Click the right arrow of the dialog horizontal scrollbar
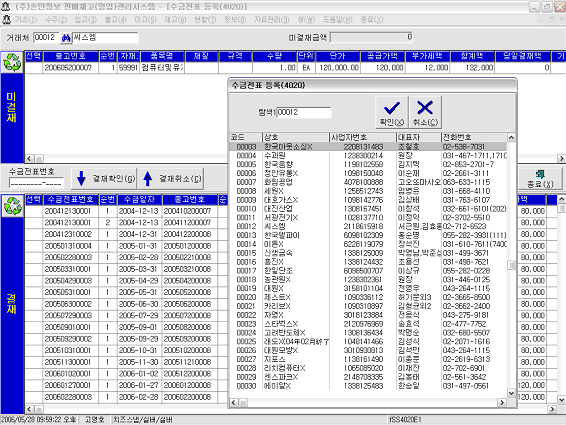 (502, 402)
